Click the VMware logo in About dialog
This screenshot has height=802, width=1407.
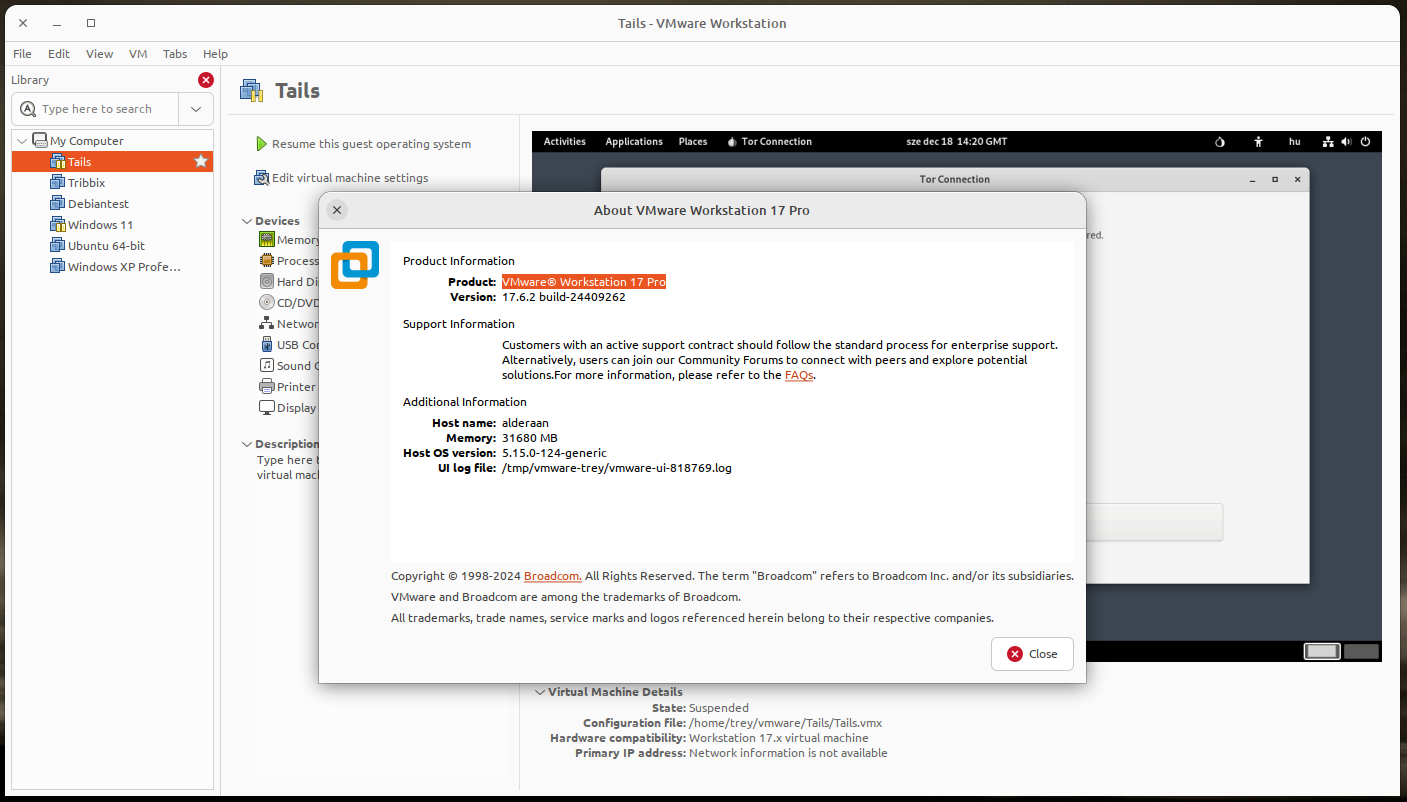coord(355,265)
